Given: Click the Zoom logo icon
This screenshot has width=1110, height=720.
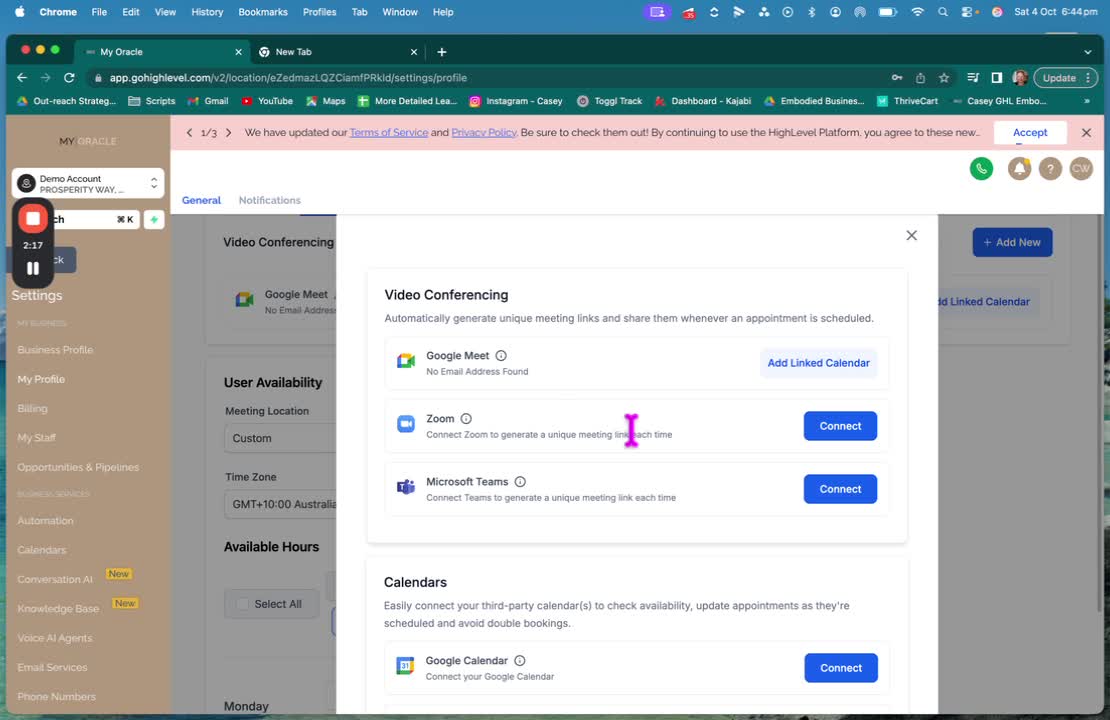Looking at the screenshot, I should click(x=406, y=424).
